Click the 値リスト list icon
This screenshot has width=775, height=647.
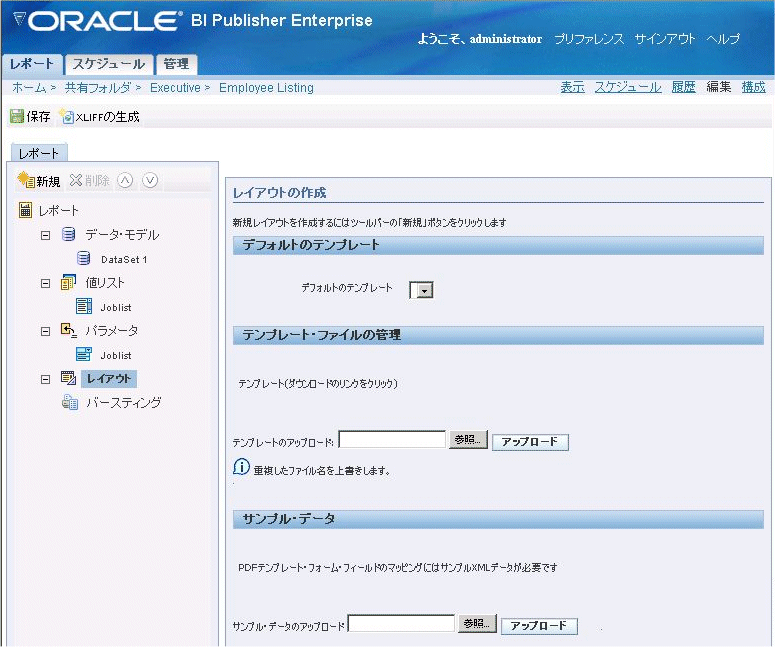click(x=68, y=282)
